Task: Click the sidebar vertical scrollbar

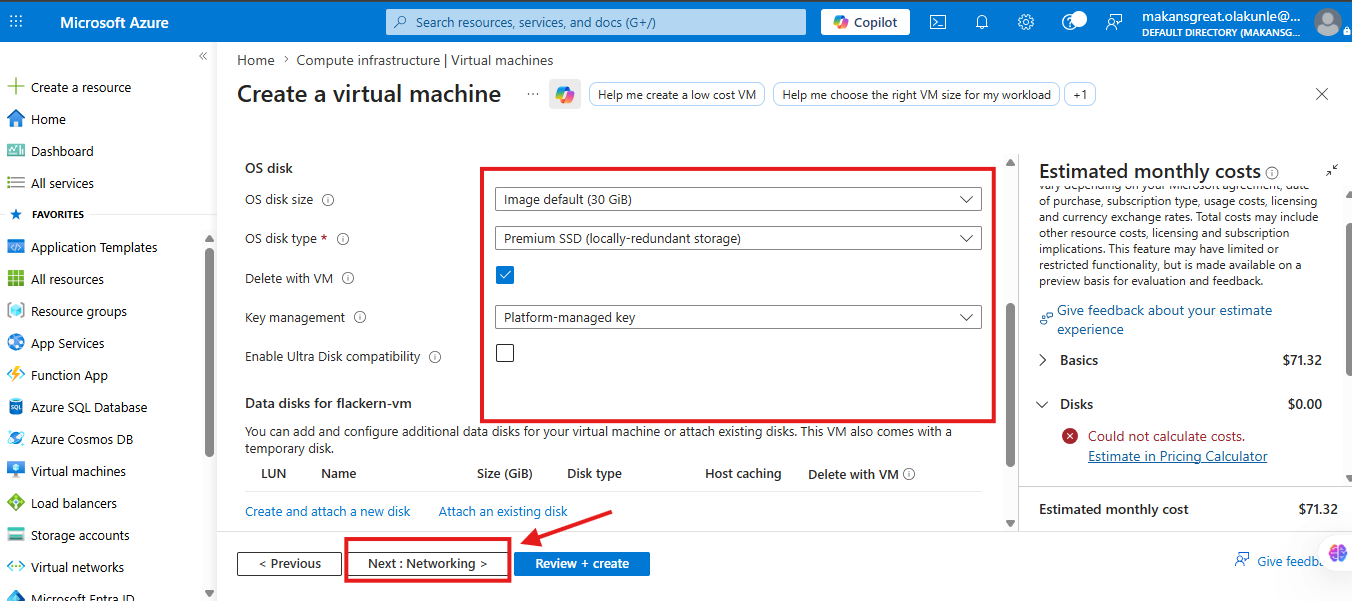Action: [209, 350]
